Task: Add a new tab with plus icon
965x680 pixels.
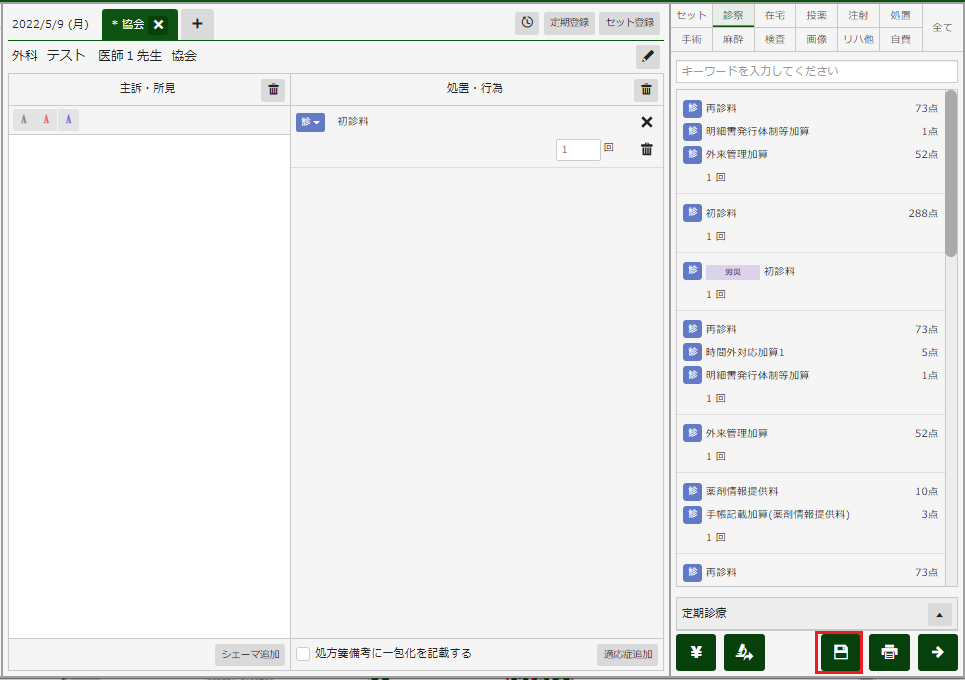Action: tap(197, 24)
